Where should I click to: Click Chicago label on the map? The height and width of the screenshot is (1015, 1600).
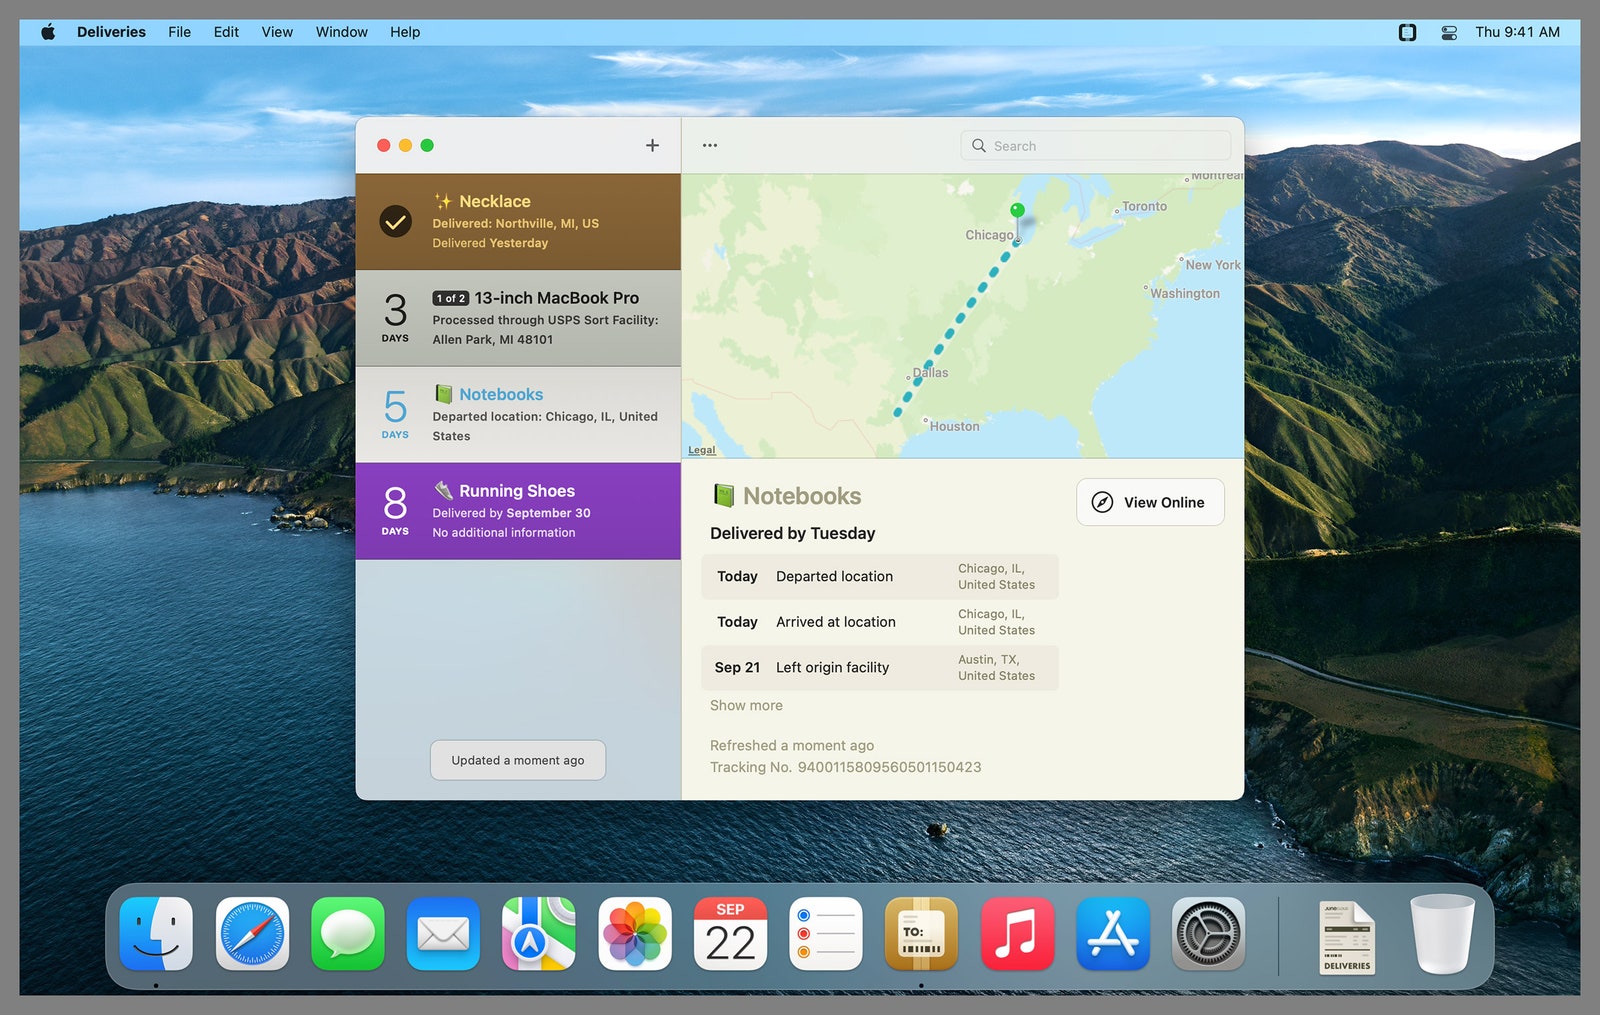coord(989,235)
